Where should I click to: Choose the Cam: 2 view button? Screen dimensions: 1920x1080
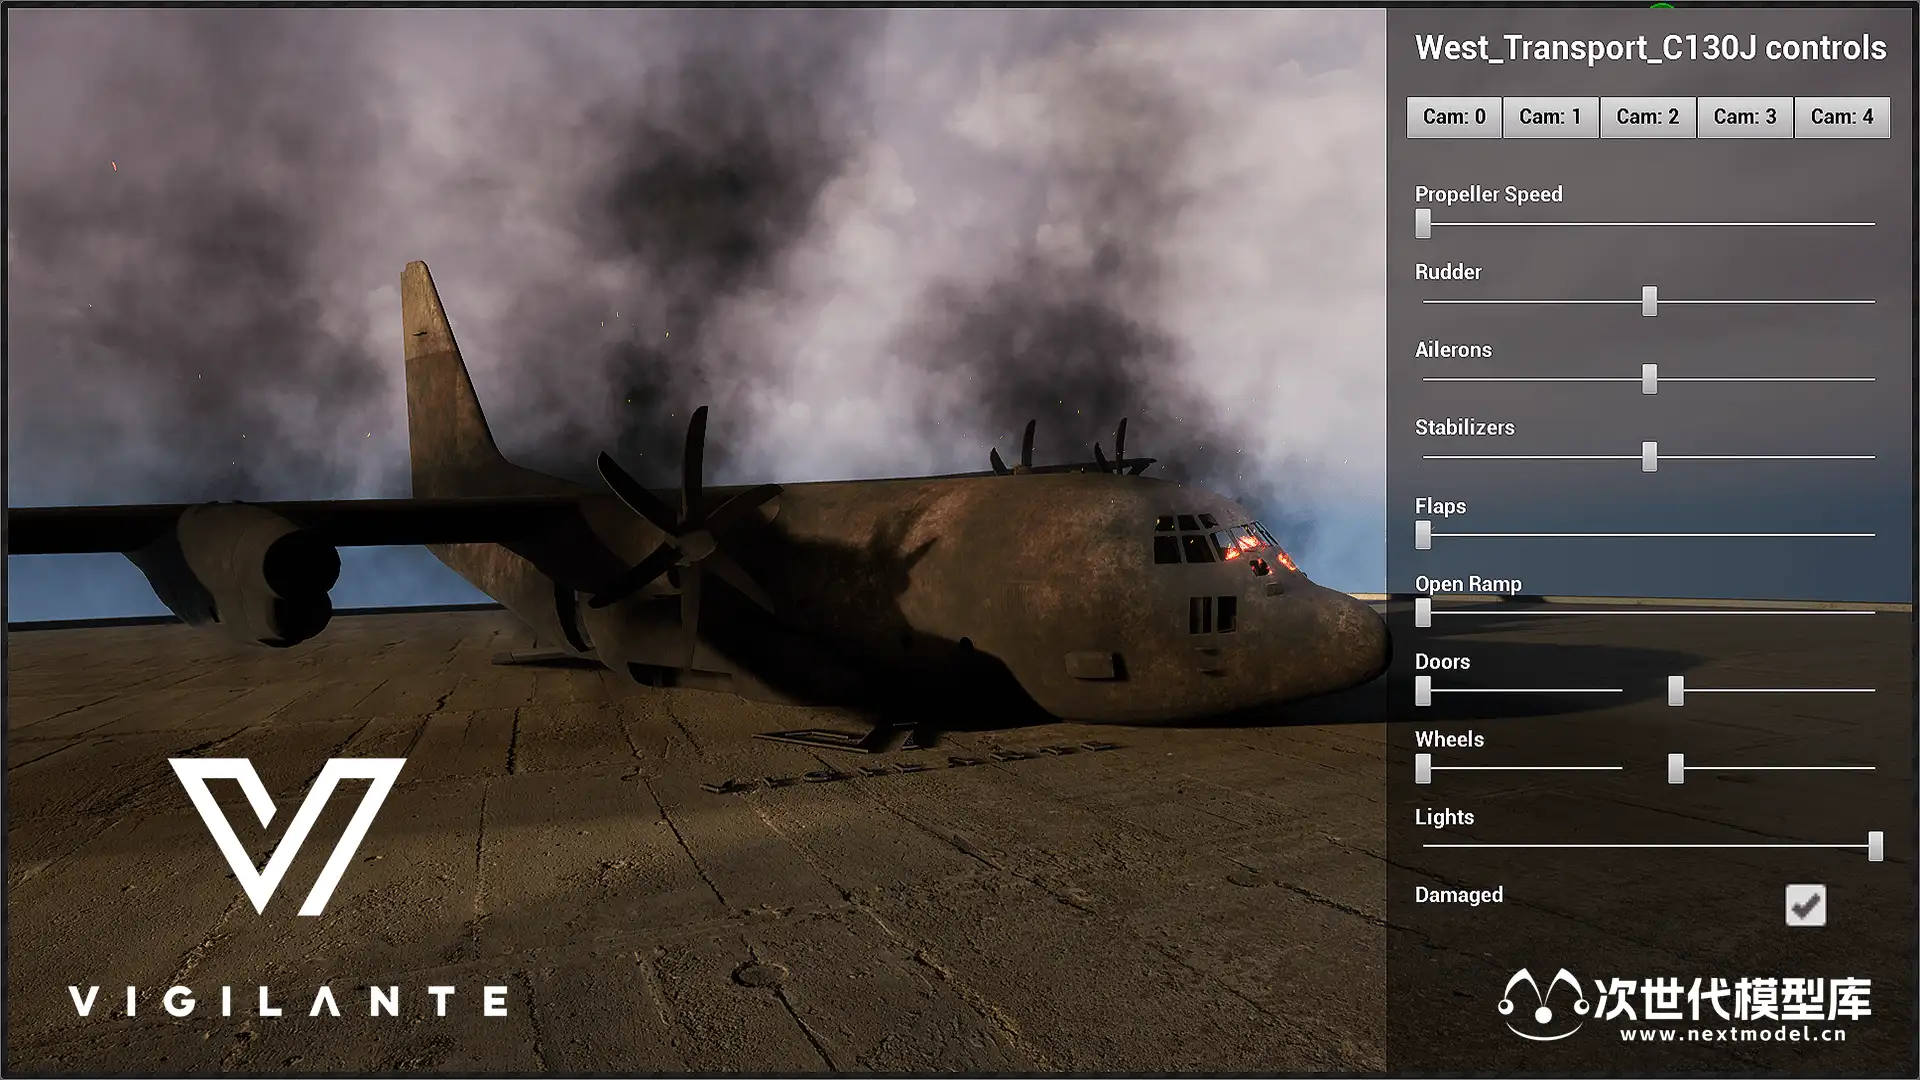coord(1647,117)
